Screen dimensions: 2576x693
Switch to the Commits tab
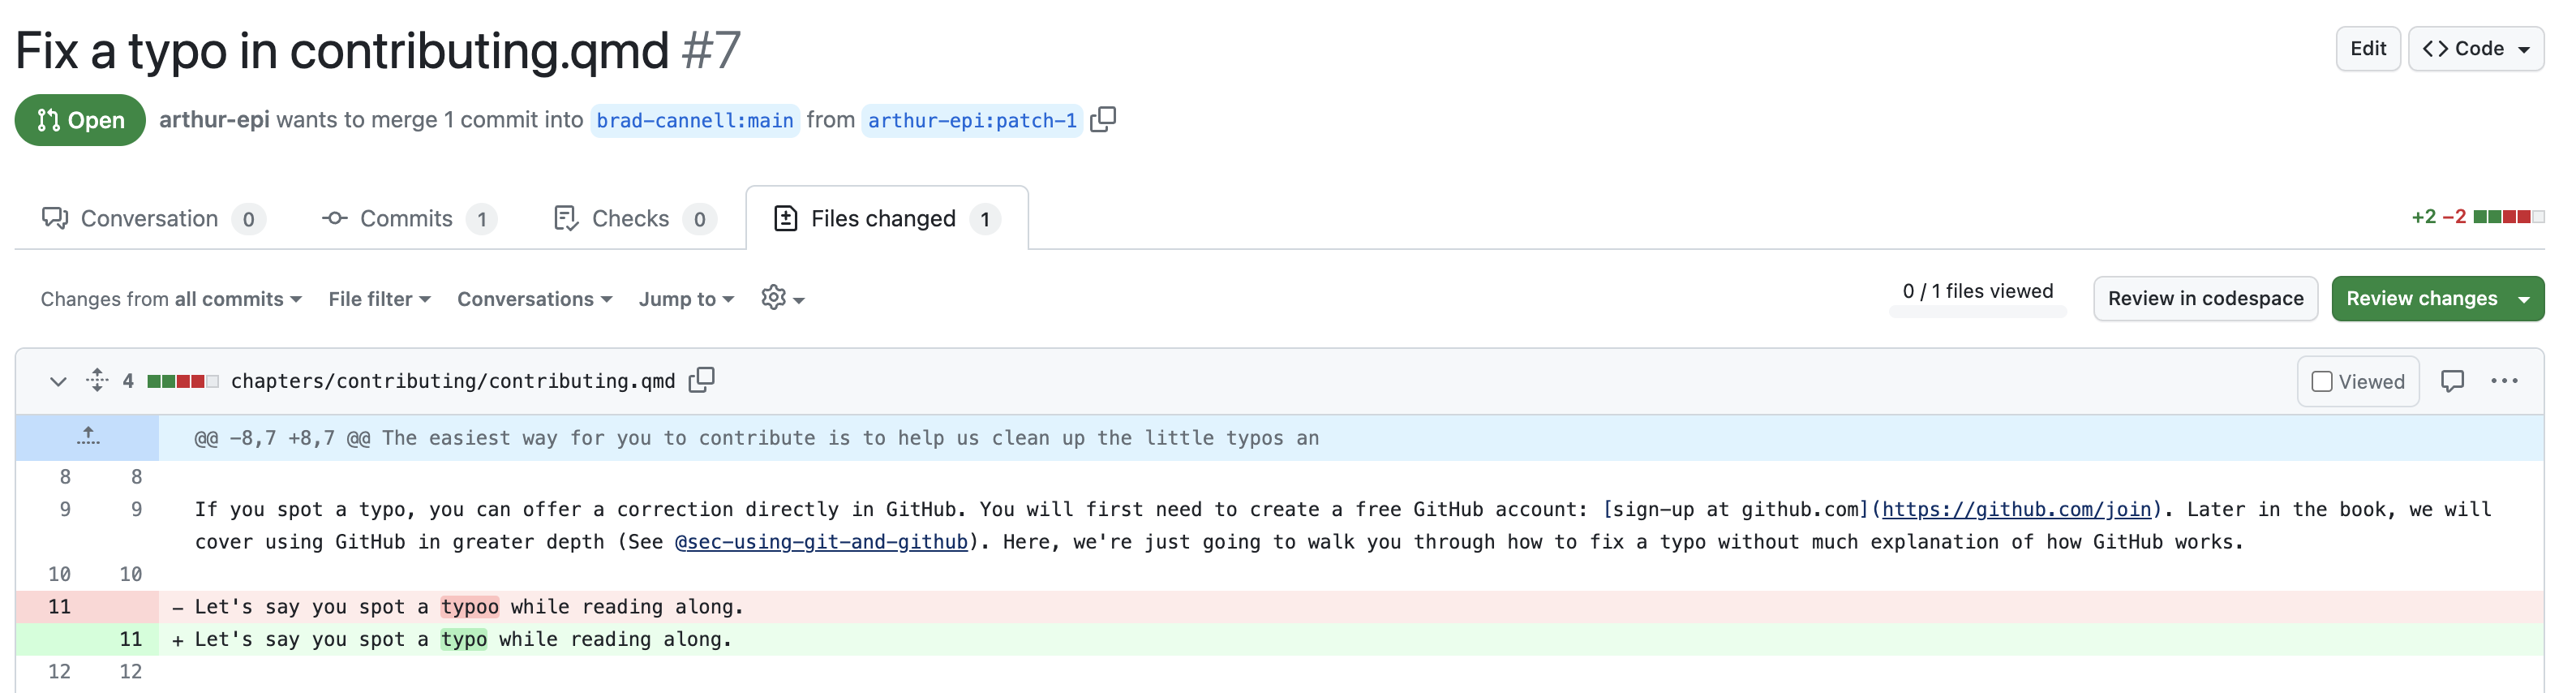coord(408,218)
